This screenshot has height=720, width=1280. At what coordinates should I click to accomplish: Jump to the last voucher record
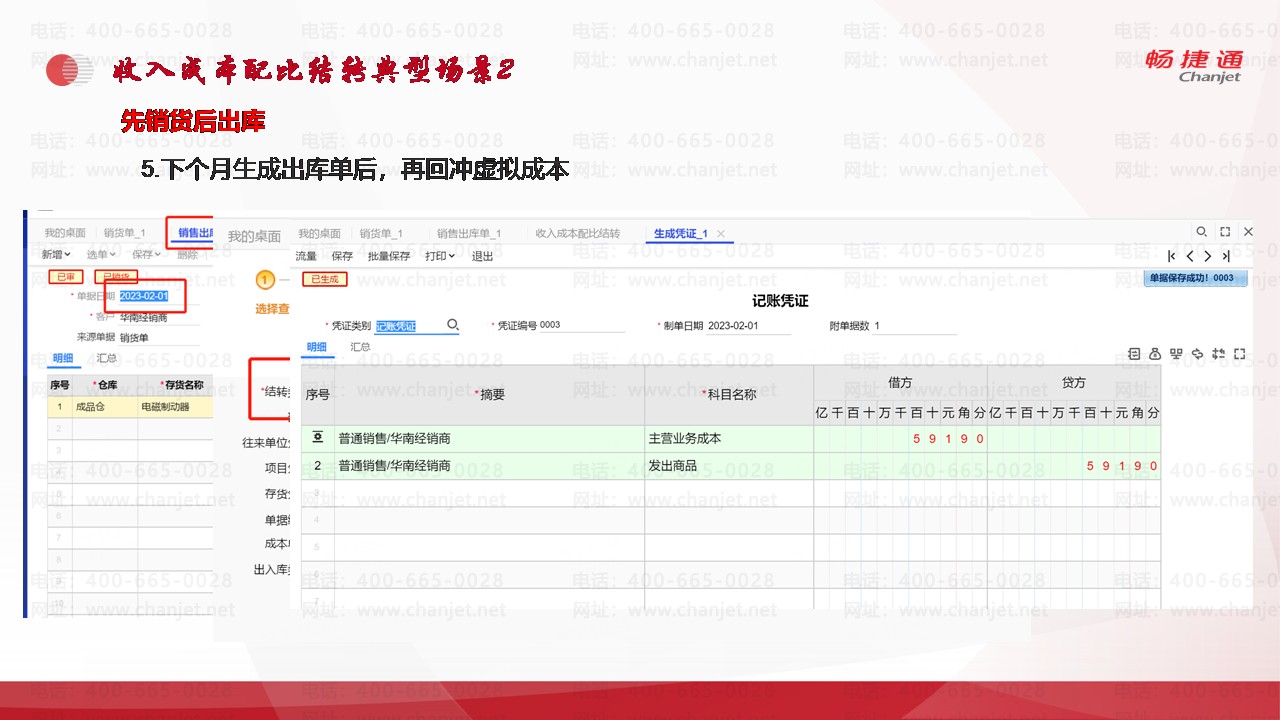pyautogui.click(x=1225, y=256)
